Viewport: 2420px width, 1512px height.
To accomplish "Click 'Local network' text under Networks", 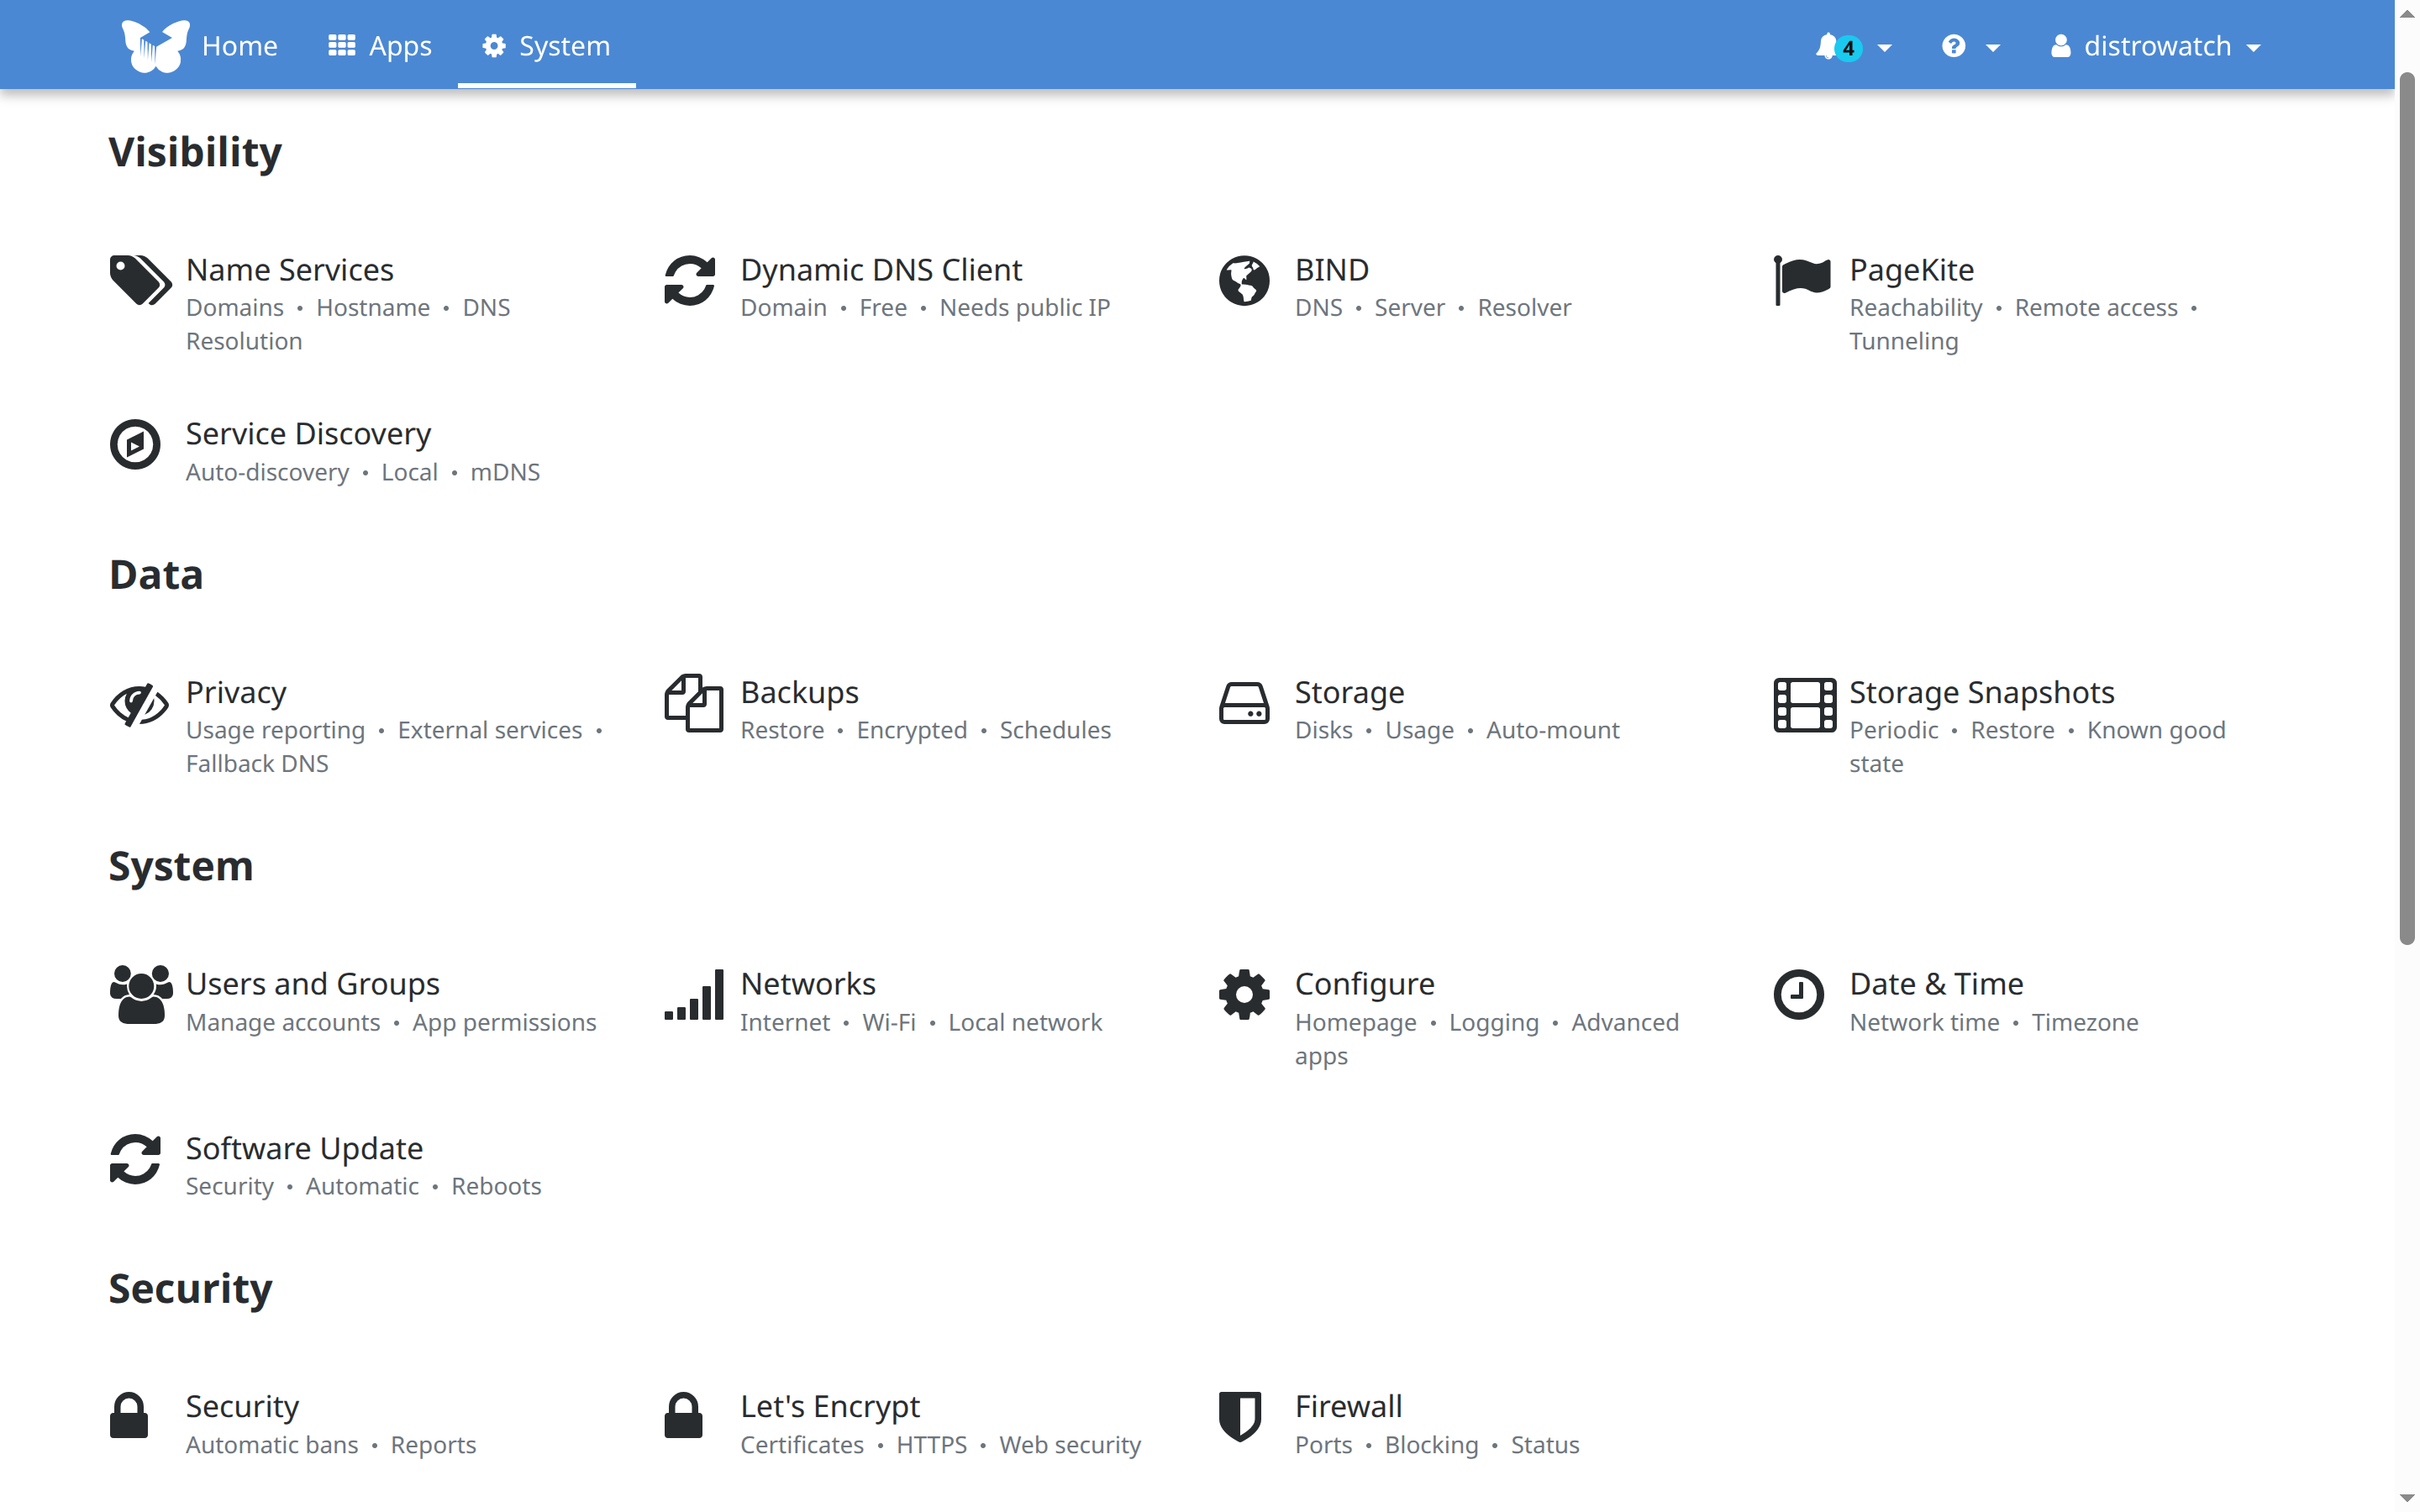I will [x=1025, y=1022].
